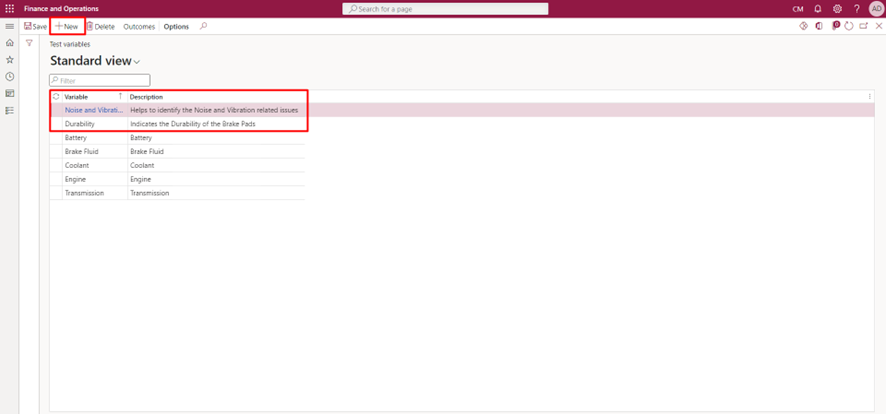
Task: Open grid options vertical dots
Action: (870, 97)
